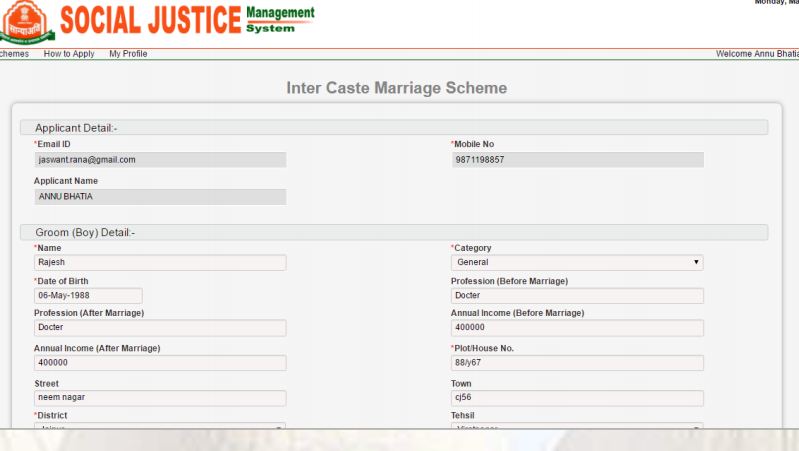The image size is (799, 451).
Task: Click the Annual Income (After Marriage) field
Action: (x=160, y=363)
